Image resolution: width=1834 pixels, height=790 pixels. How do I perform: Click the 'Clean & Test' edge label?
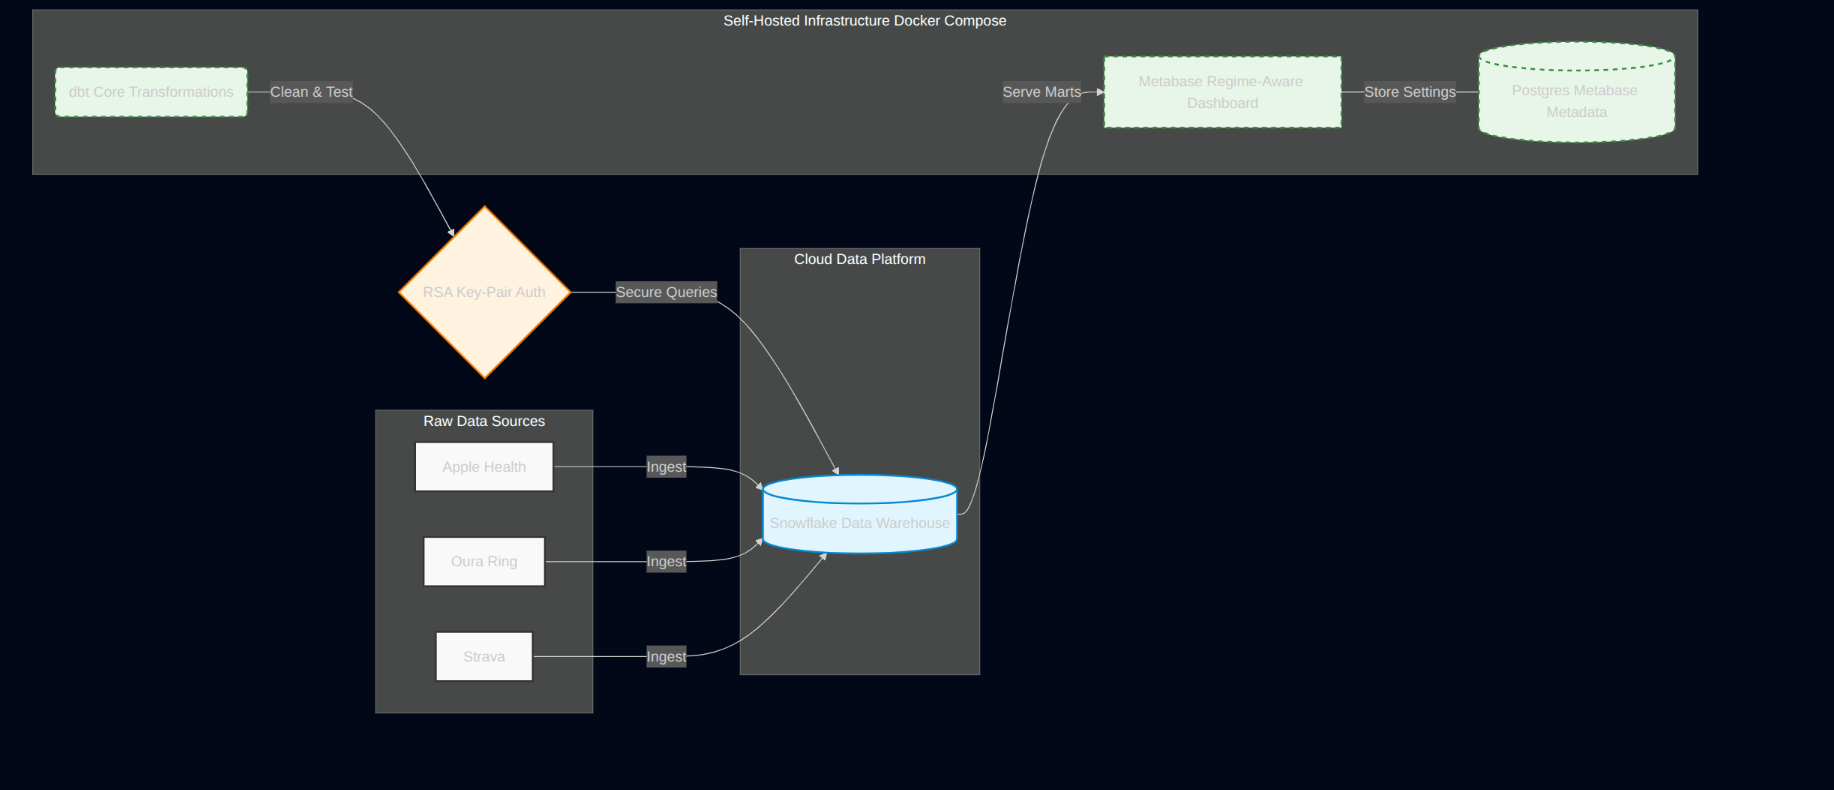pos(311,92)
